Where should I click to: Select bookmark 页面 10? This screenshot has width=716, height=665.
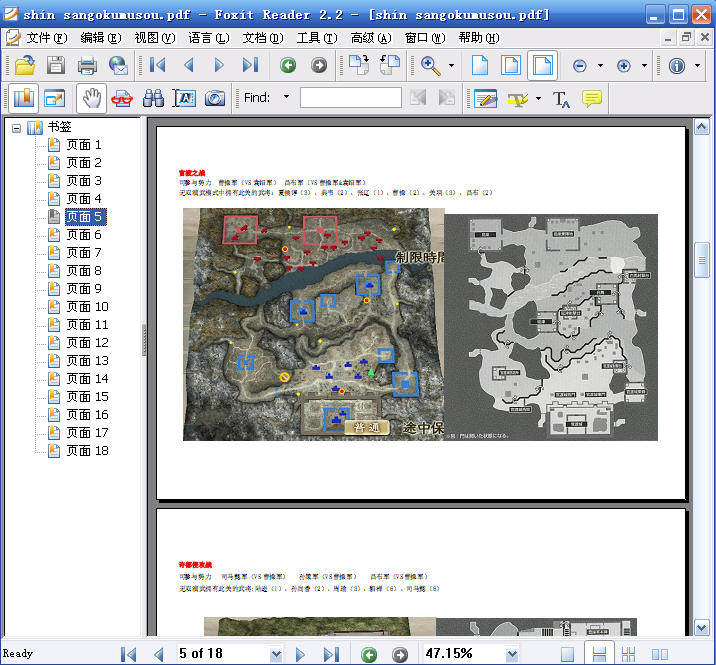(x=88, y=306)
